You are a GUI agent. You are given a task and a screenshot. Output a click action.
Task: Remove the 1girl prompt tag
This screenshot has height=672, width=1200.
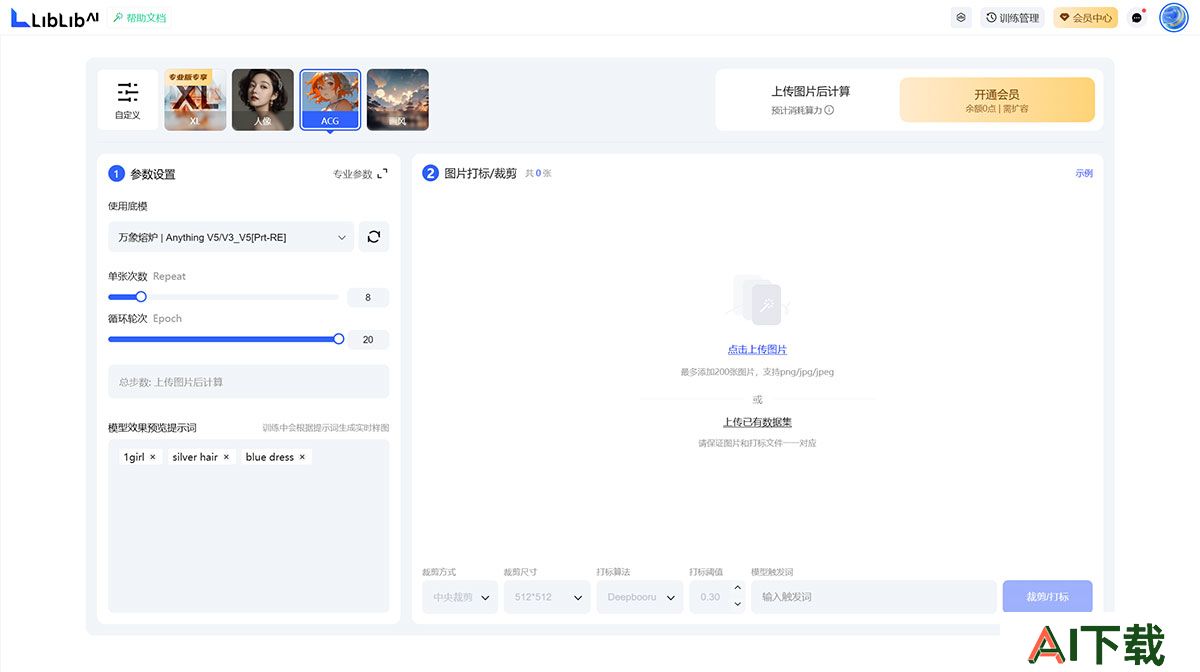[153, 457]
